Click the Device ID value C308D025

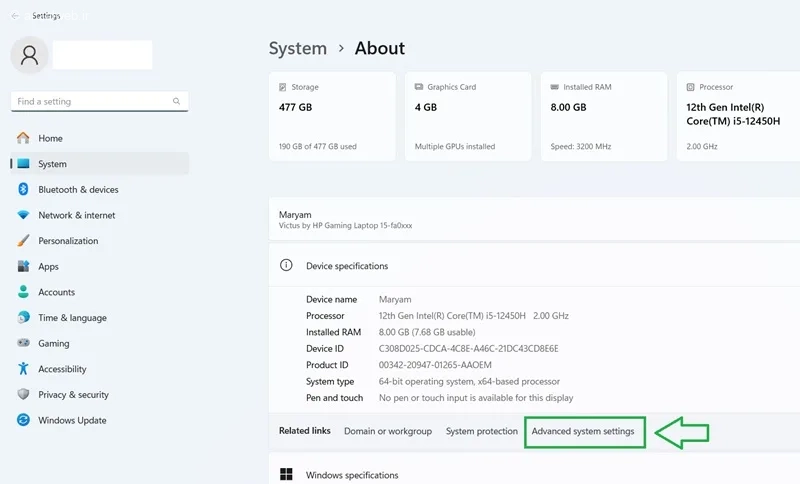click(468, 348)
